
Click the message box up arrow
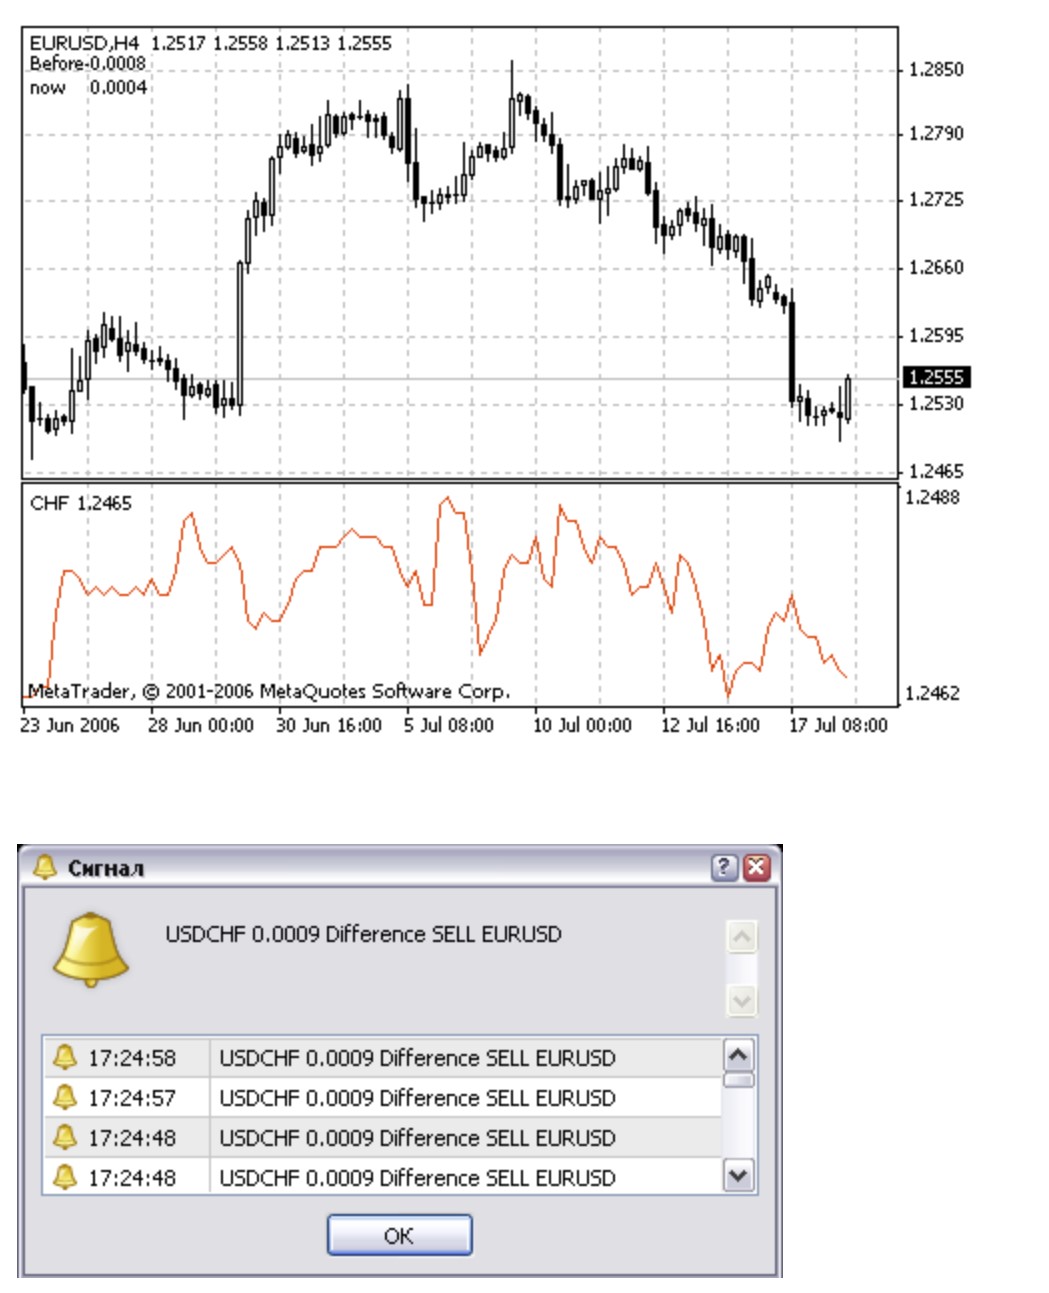(741, 937)
